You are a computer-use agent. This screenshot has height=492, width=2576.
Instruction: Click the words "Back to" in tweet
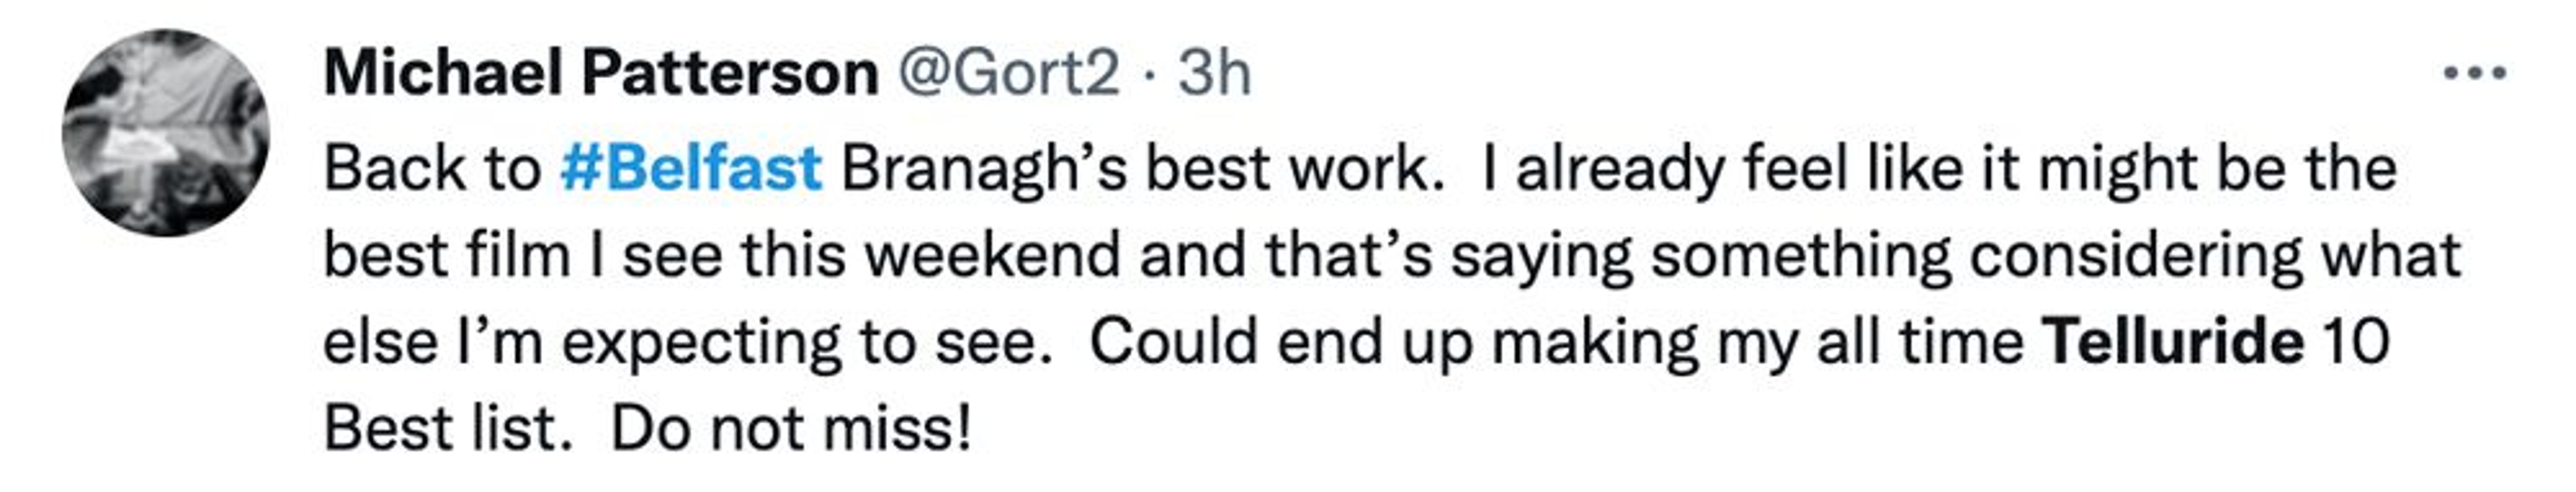(x=432, y=168)
